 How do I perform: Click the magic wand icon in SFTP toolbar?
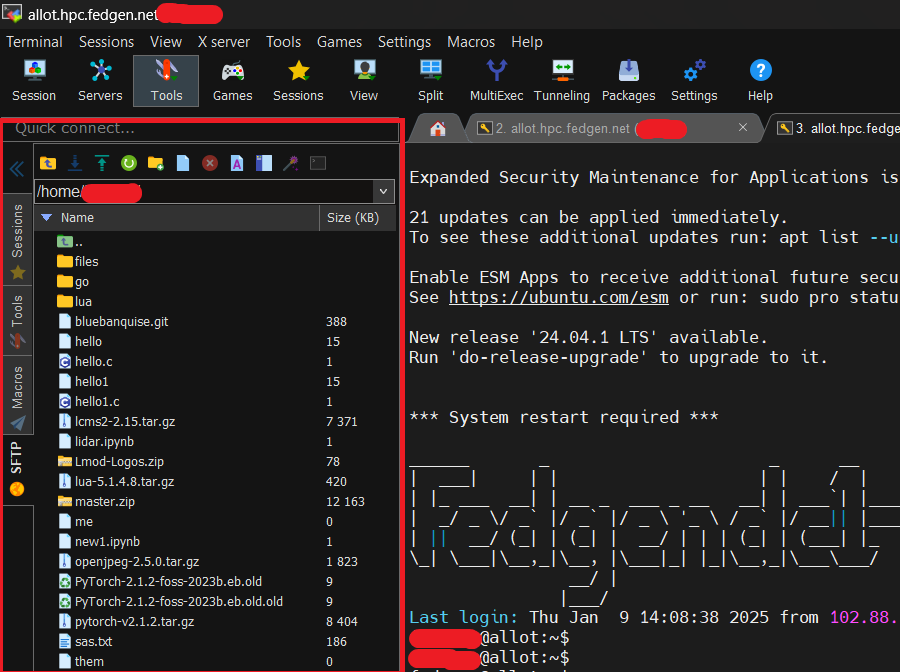pos(290,163)
